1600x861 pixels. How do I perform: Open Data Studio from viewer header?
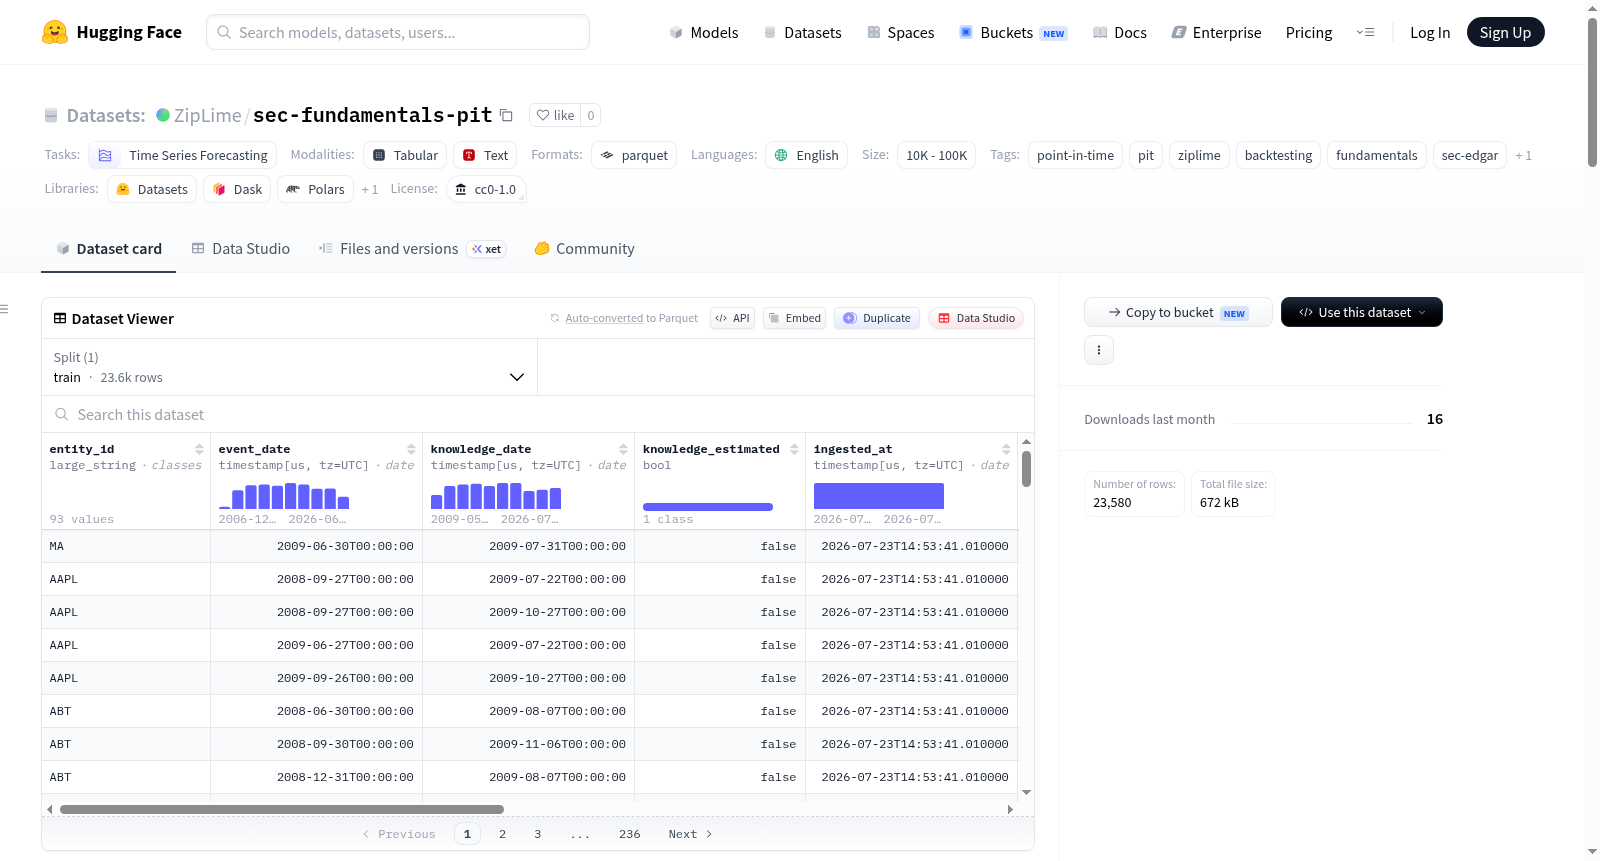(976, 318)
